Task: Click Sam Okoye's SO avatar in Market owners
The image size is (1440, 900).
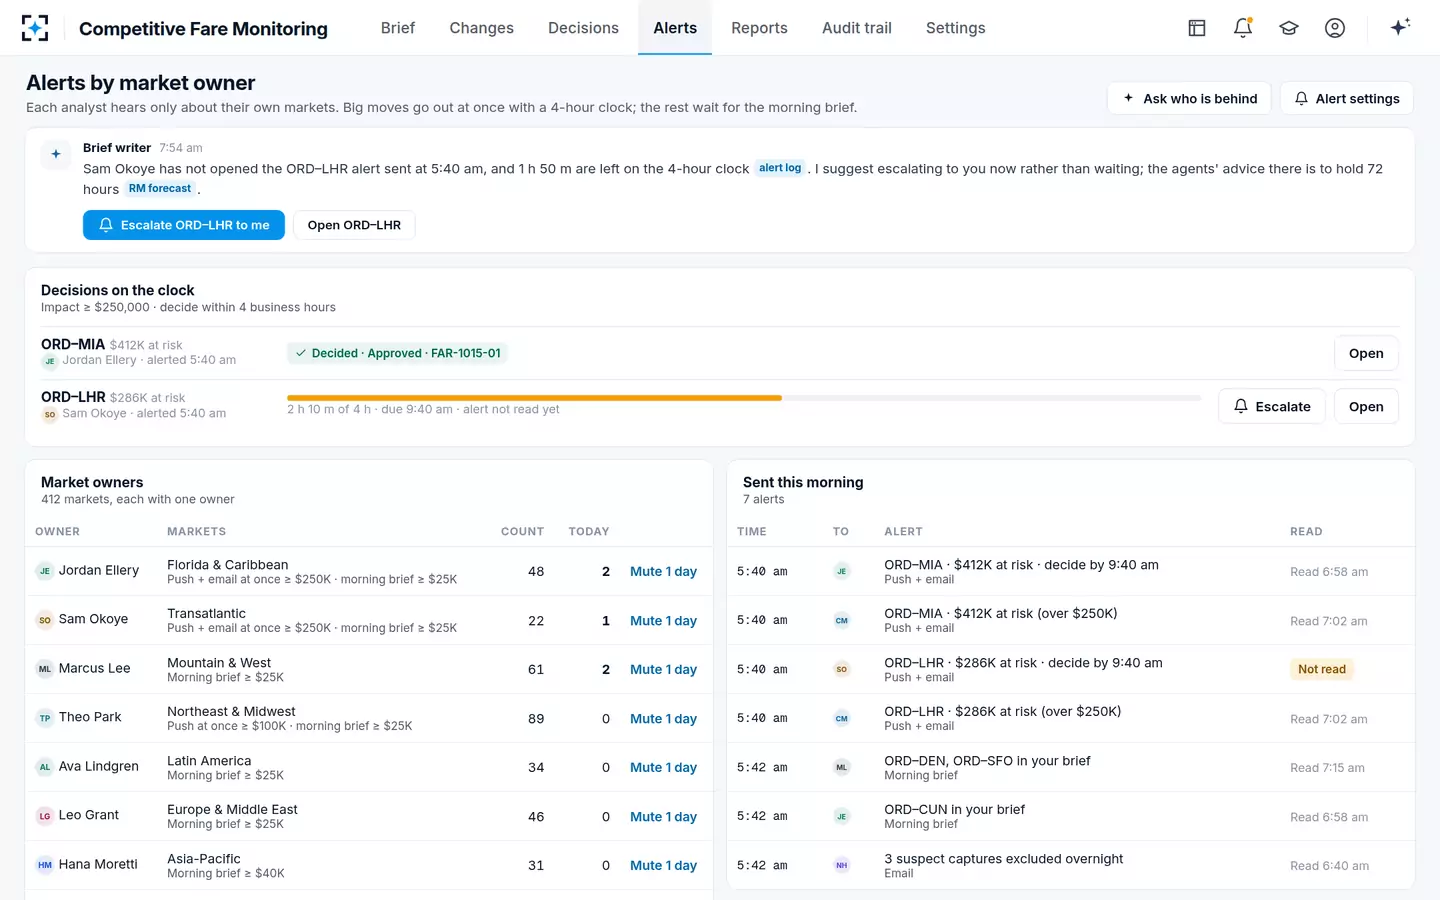Action: coord(45,620)
